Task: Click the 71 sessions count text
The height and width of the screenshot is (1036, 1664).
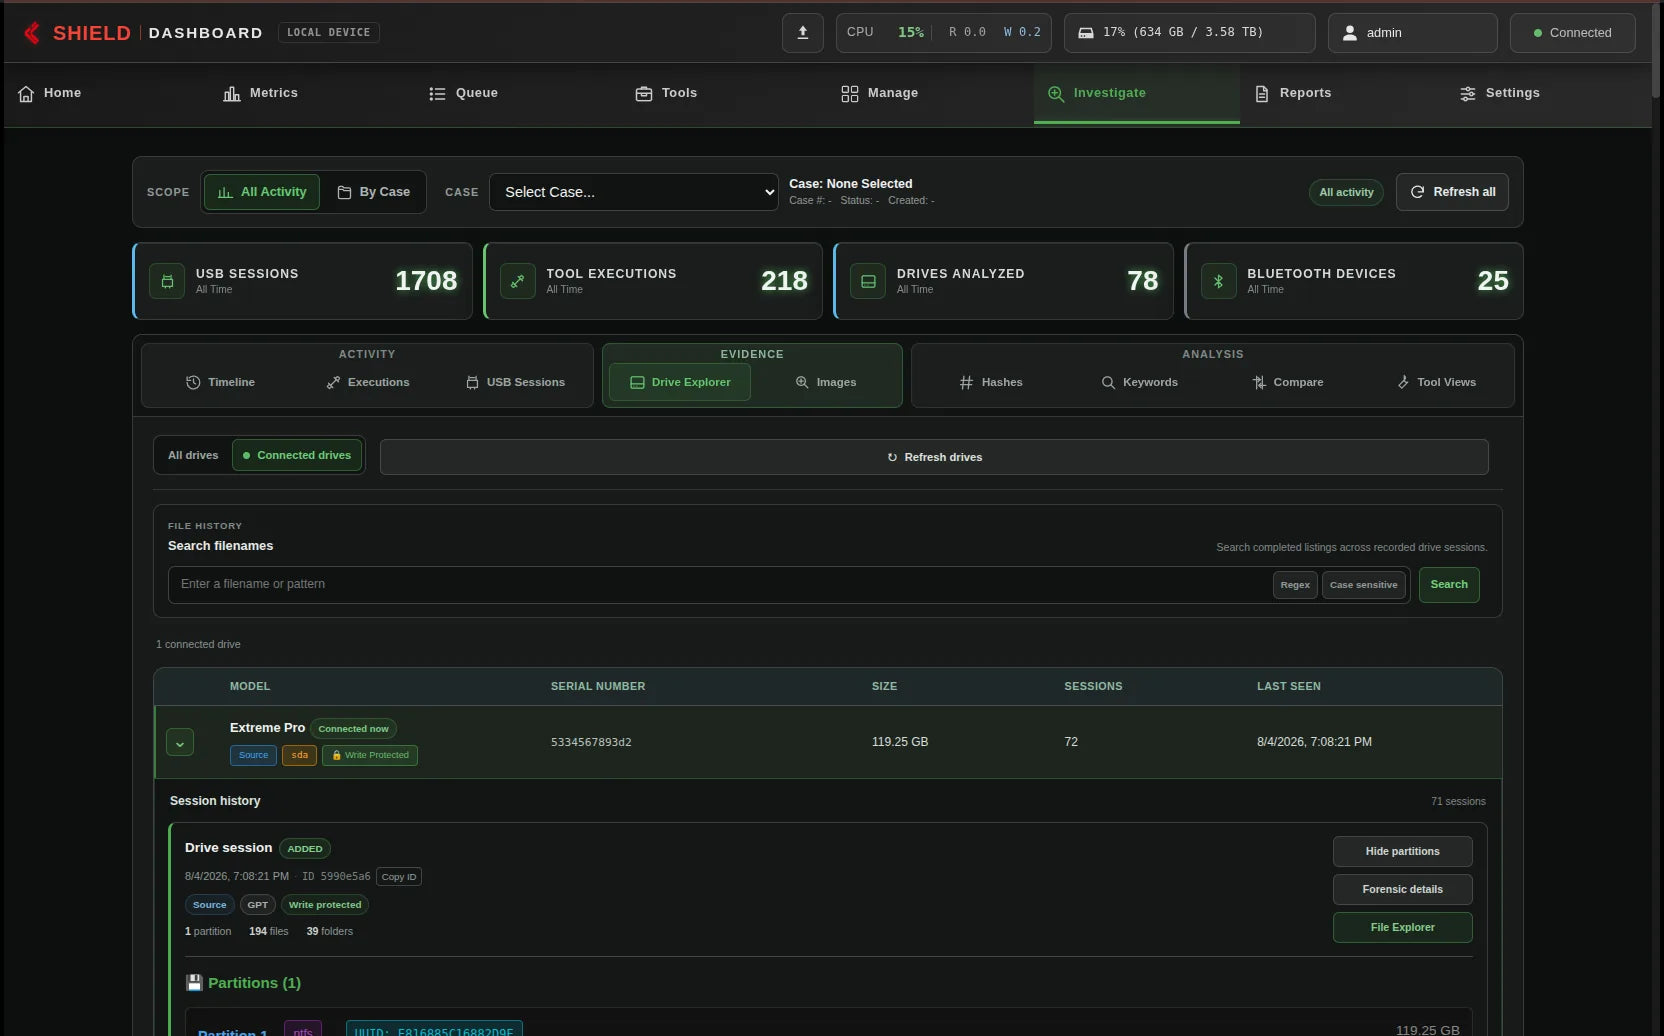Action: pyautogui.click(x=1458, y=801)
